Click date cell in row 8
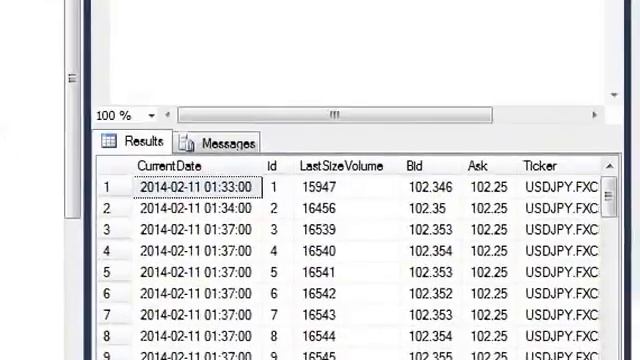This screenshot has height=360, width=640. [196, 336]
